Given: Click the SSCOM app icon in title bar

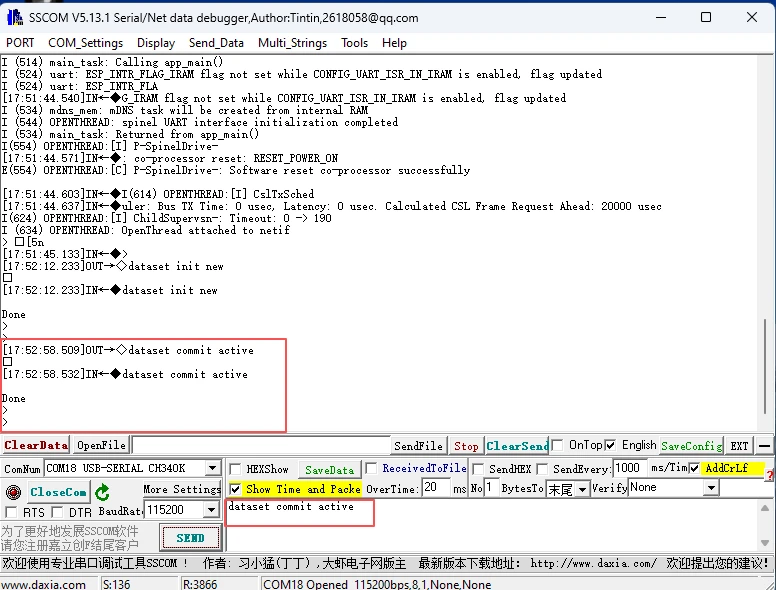Looking at the screenshot, I should 12,17.
